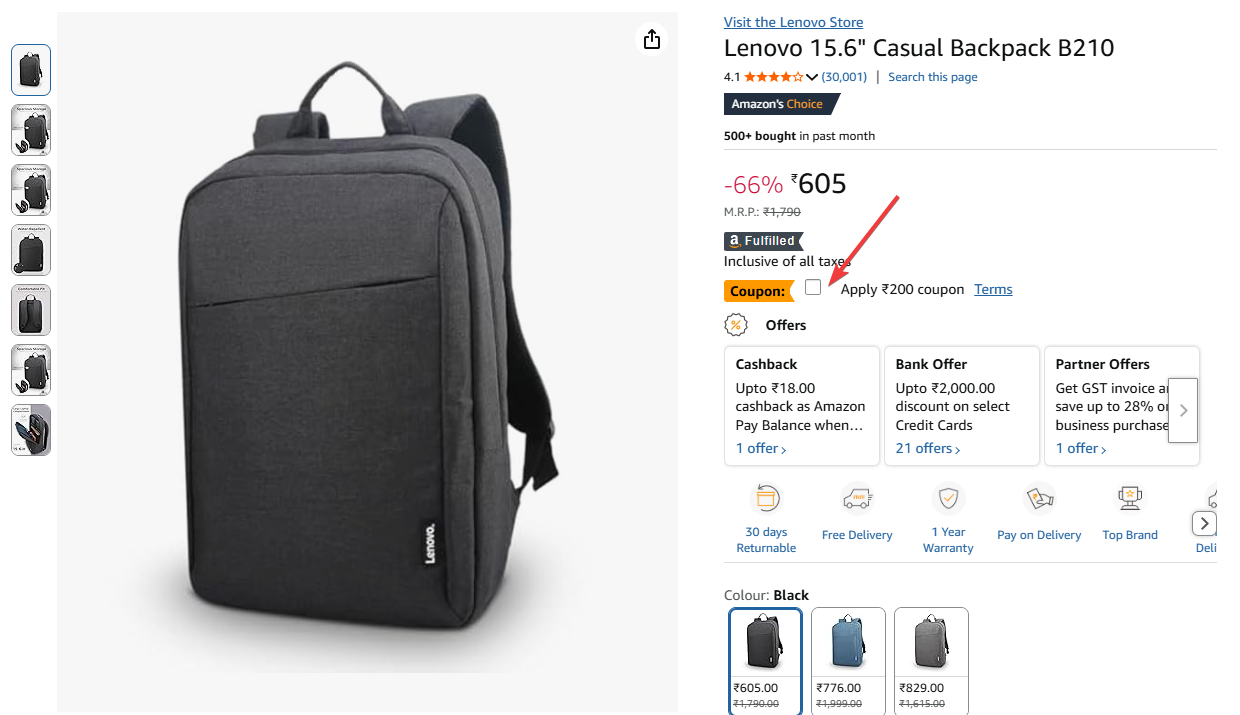The image size is (1240, 715).
Task: Expand the star rating dropdown chevron
Action: 812,77
